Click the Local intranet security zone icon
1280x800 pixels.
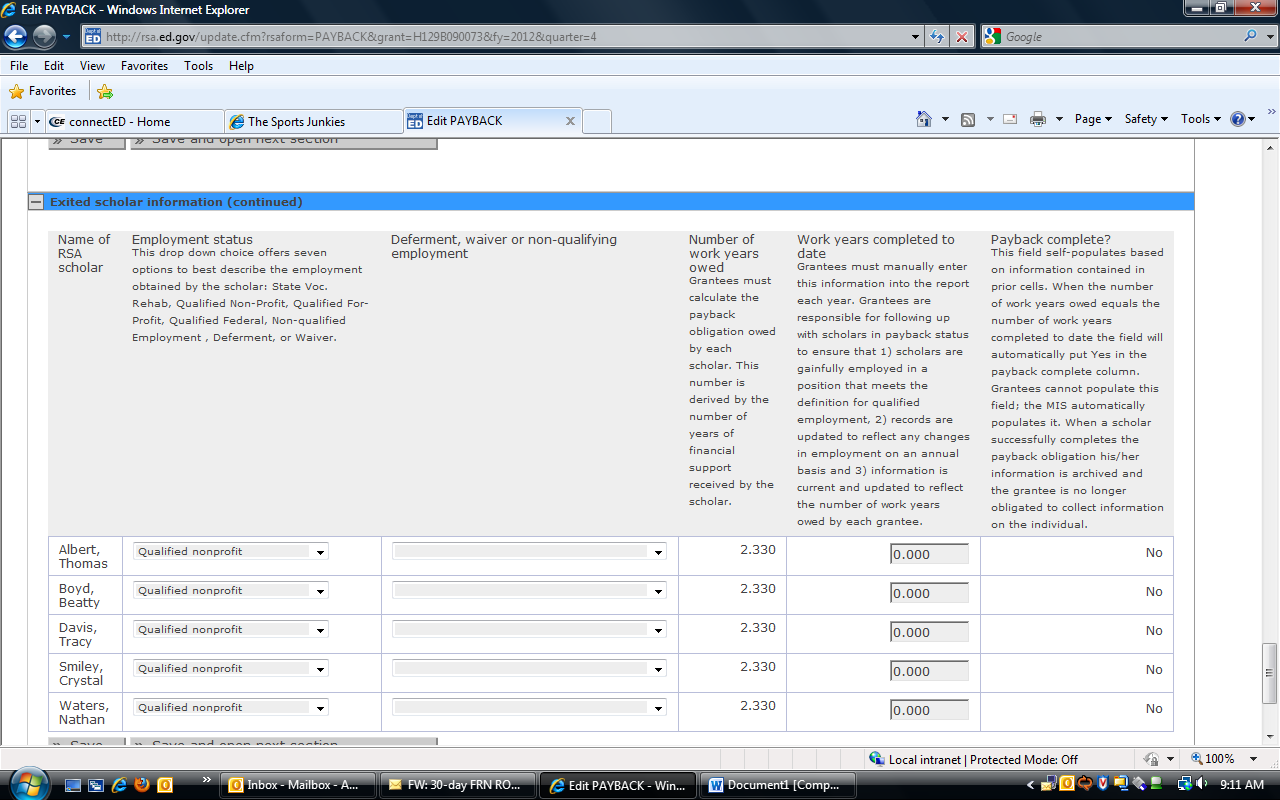click(877, 759)
